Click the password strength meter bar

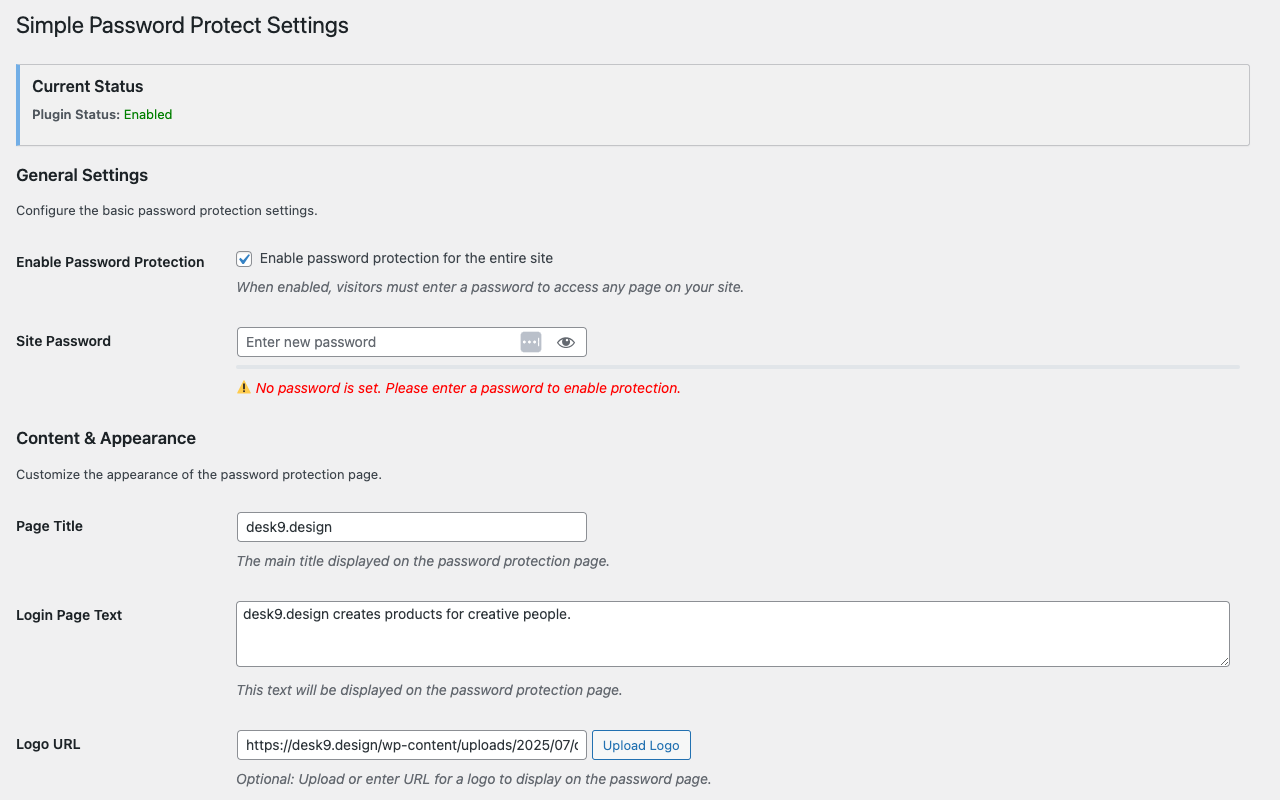tap(738, 367)
